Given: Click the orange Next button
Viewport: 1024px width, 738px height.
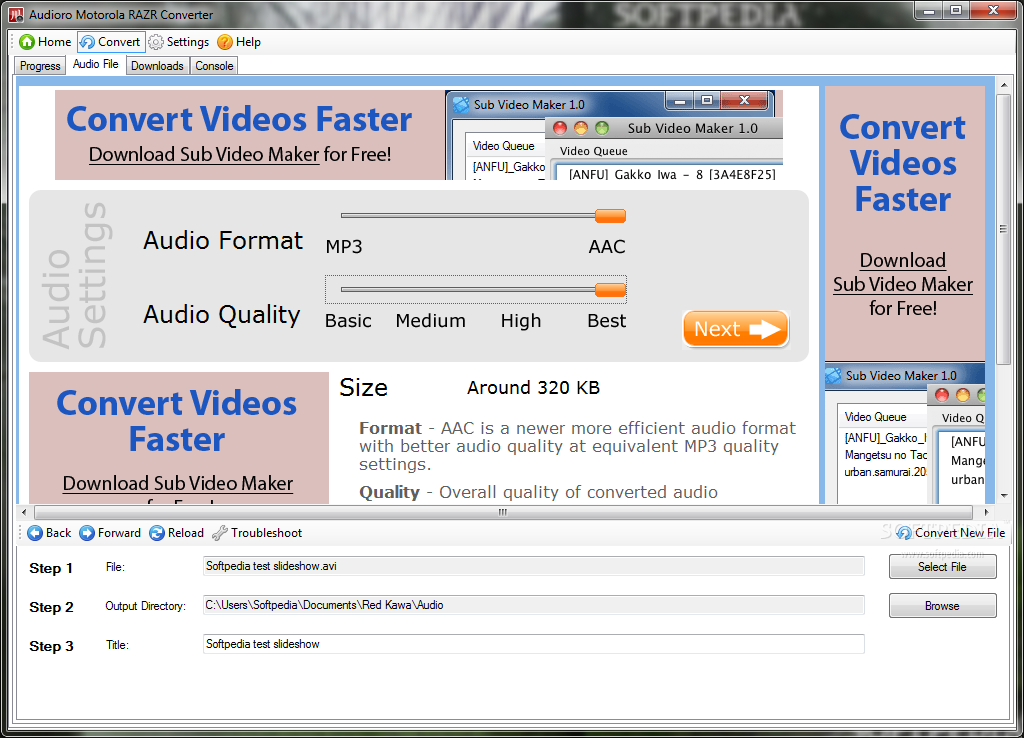Looking at the screenshot, I should pyautogui.click(x=735, y=329).
